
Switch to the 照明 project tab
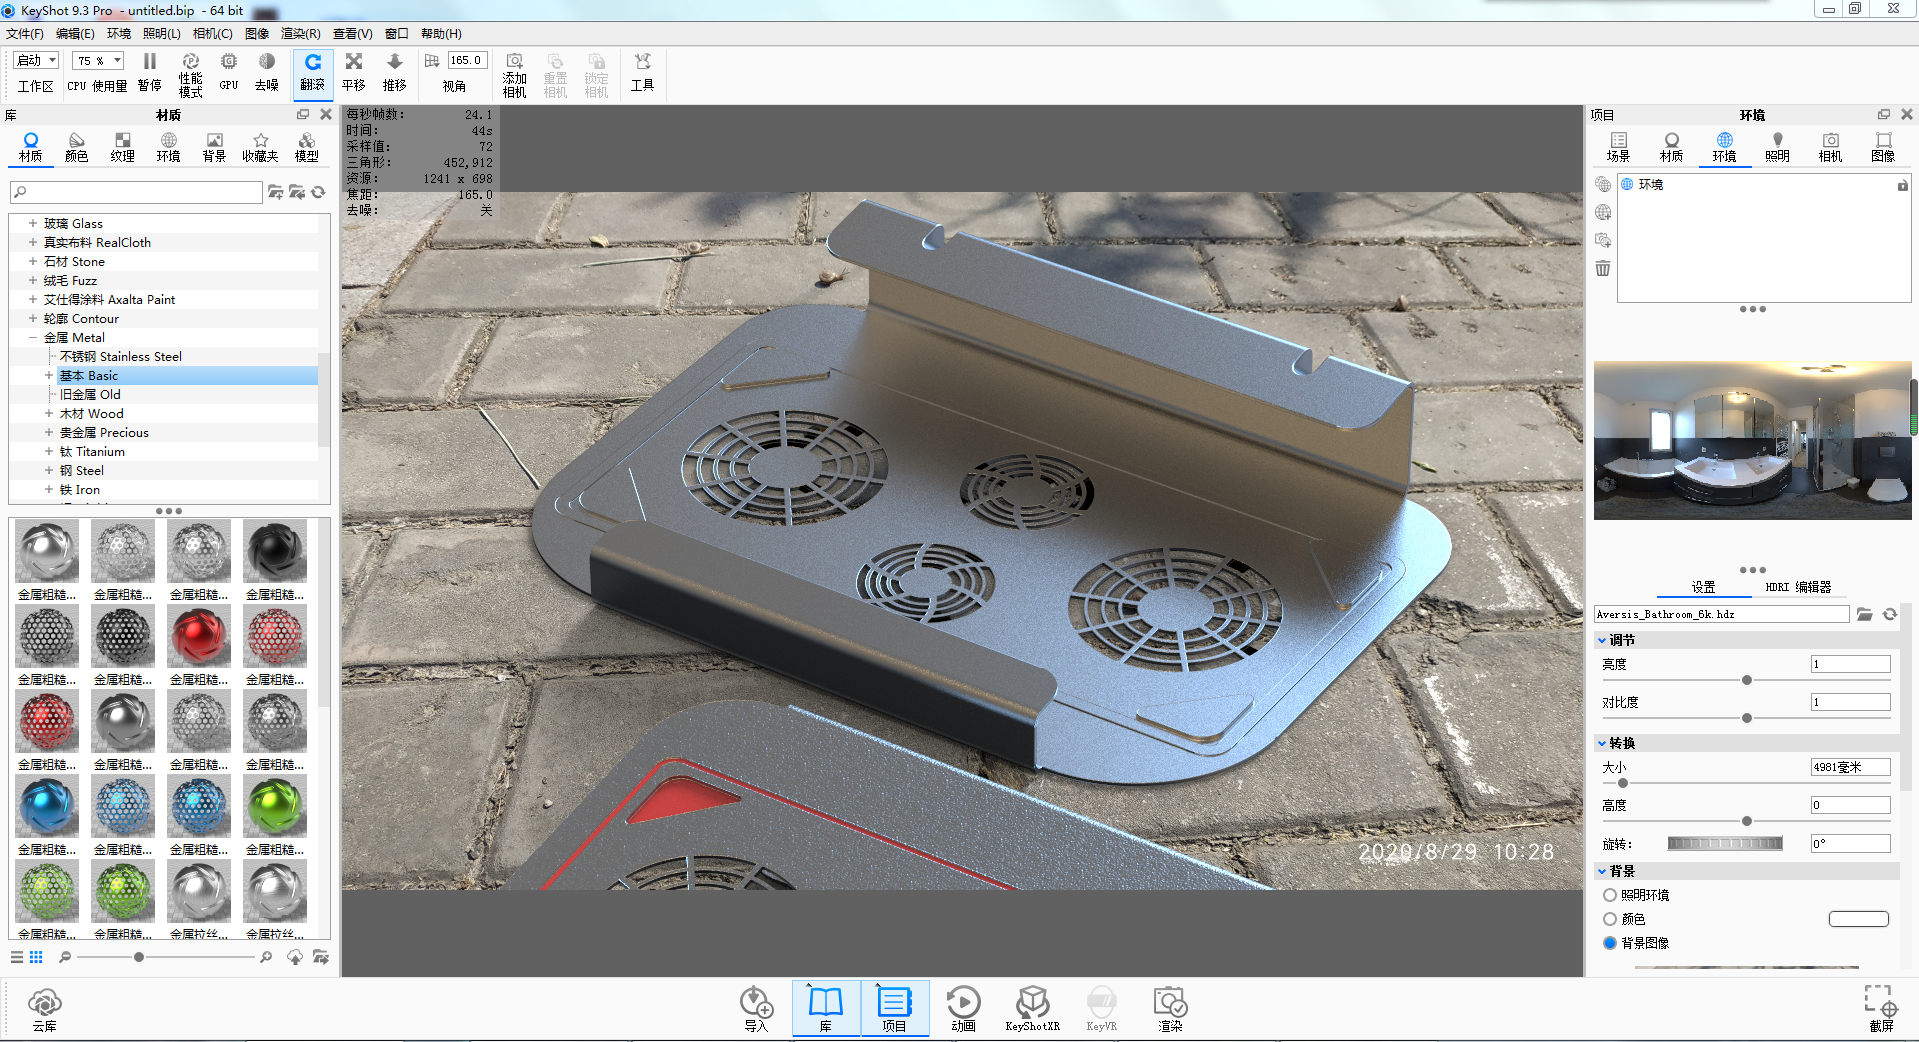point(1777,147)
